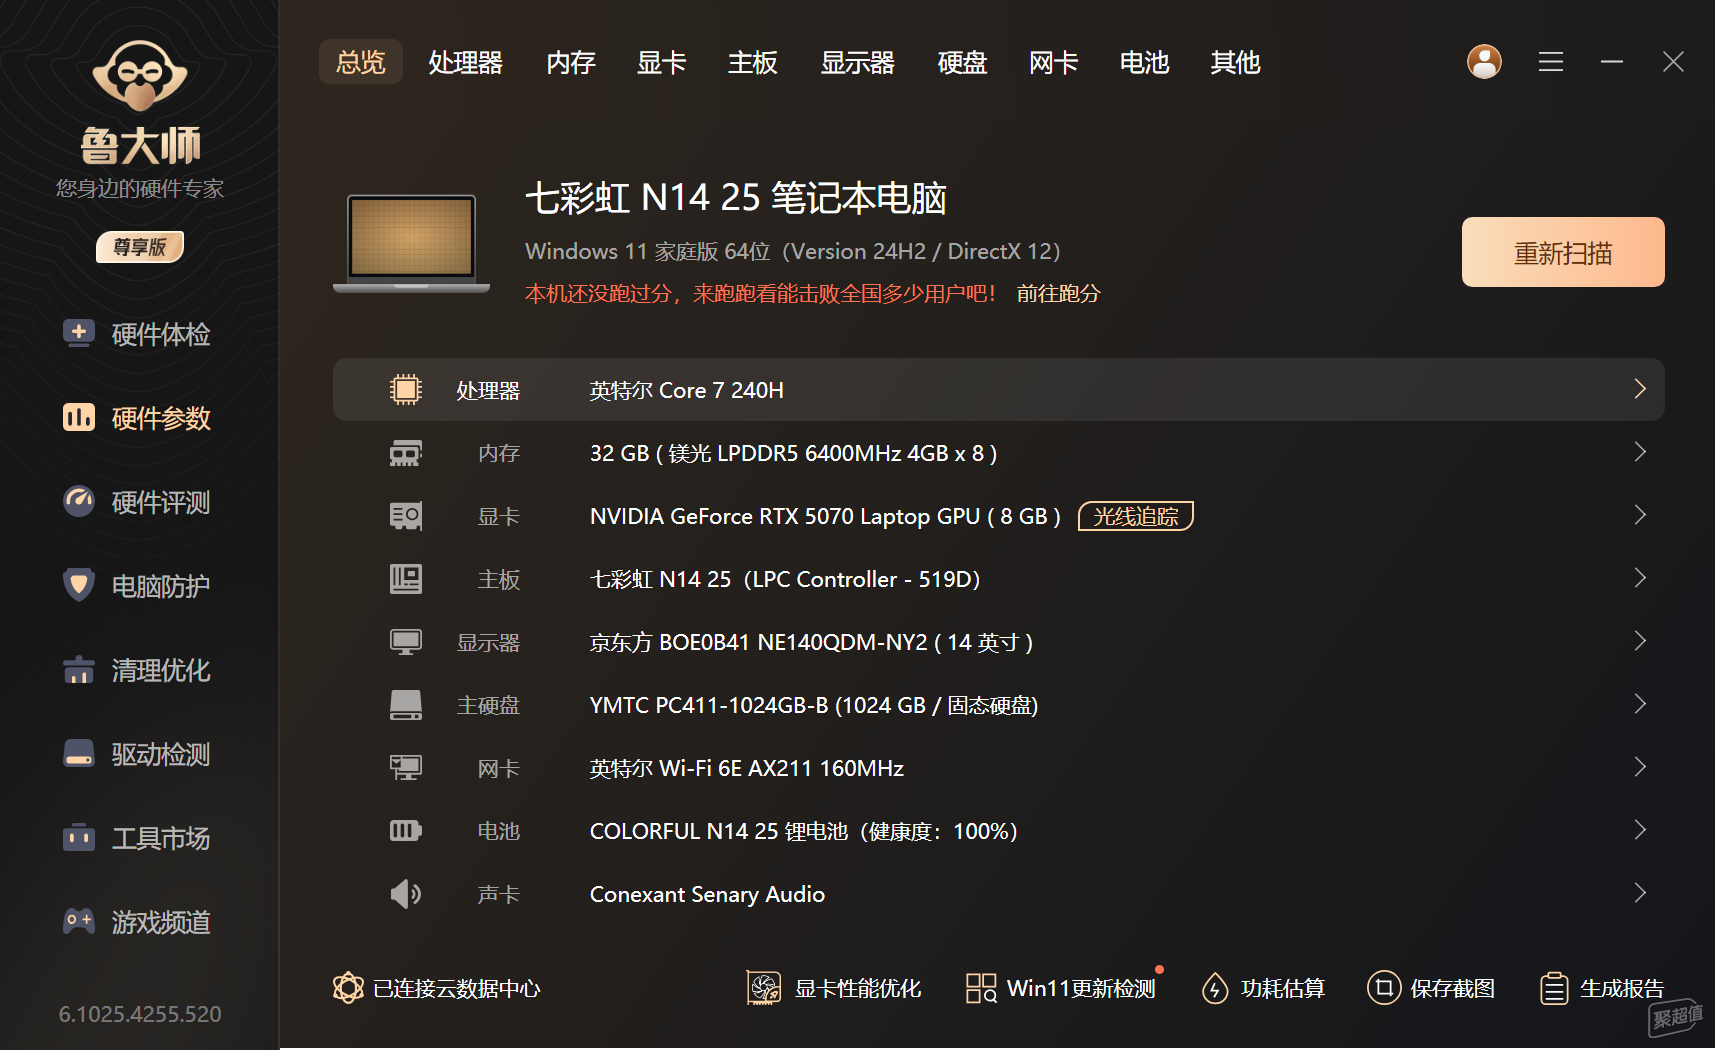This screenshot has height=1050, width=1715.
Task: Select the 英特尔 Core 7 240H text
Action: tap(686, 390)
